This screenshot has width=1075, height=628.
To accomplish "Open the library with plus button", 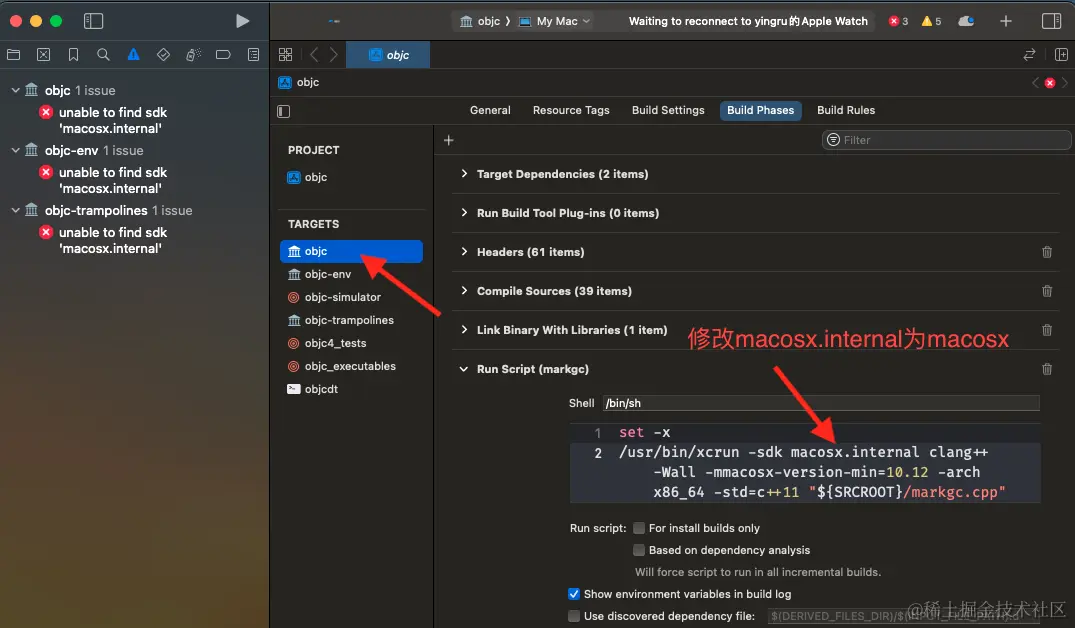I will tap(1005, 21).
